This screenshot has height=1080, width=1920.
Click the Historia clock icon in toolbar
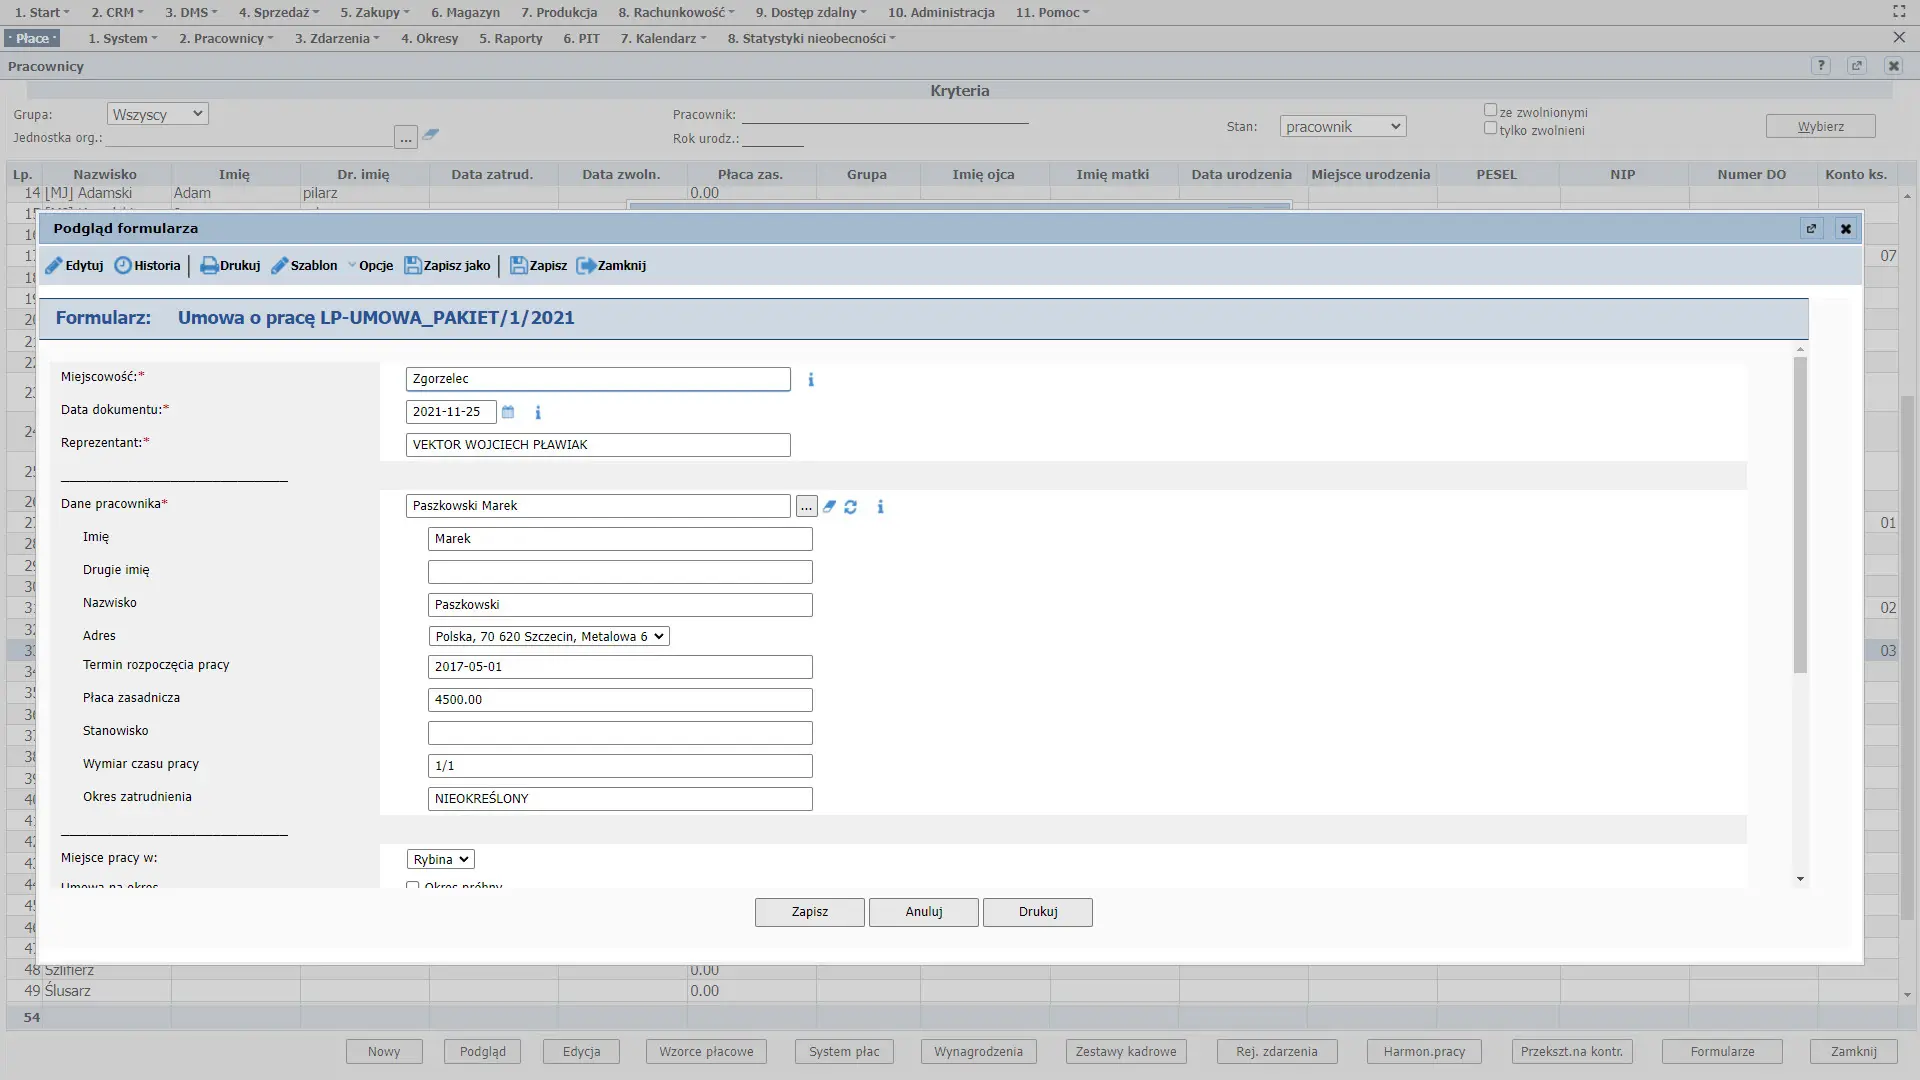123,266
